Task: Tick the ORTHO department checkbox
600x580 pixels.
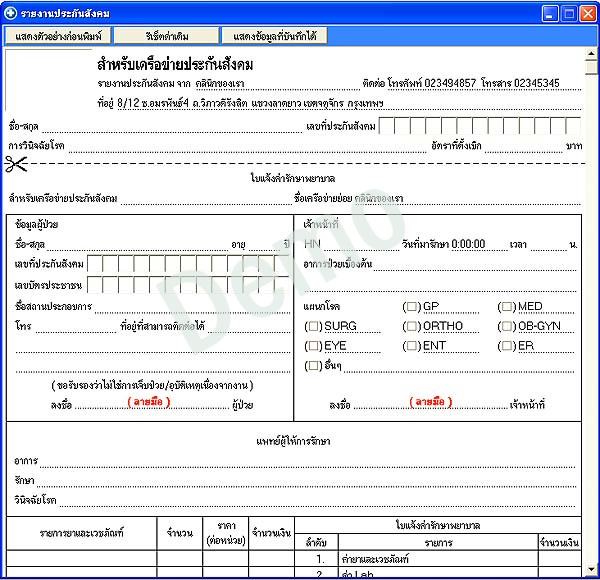Action: pyautogui.click(x=412, y=326)
